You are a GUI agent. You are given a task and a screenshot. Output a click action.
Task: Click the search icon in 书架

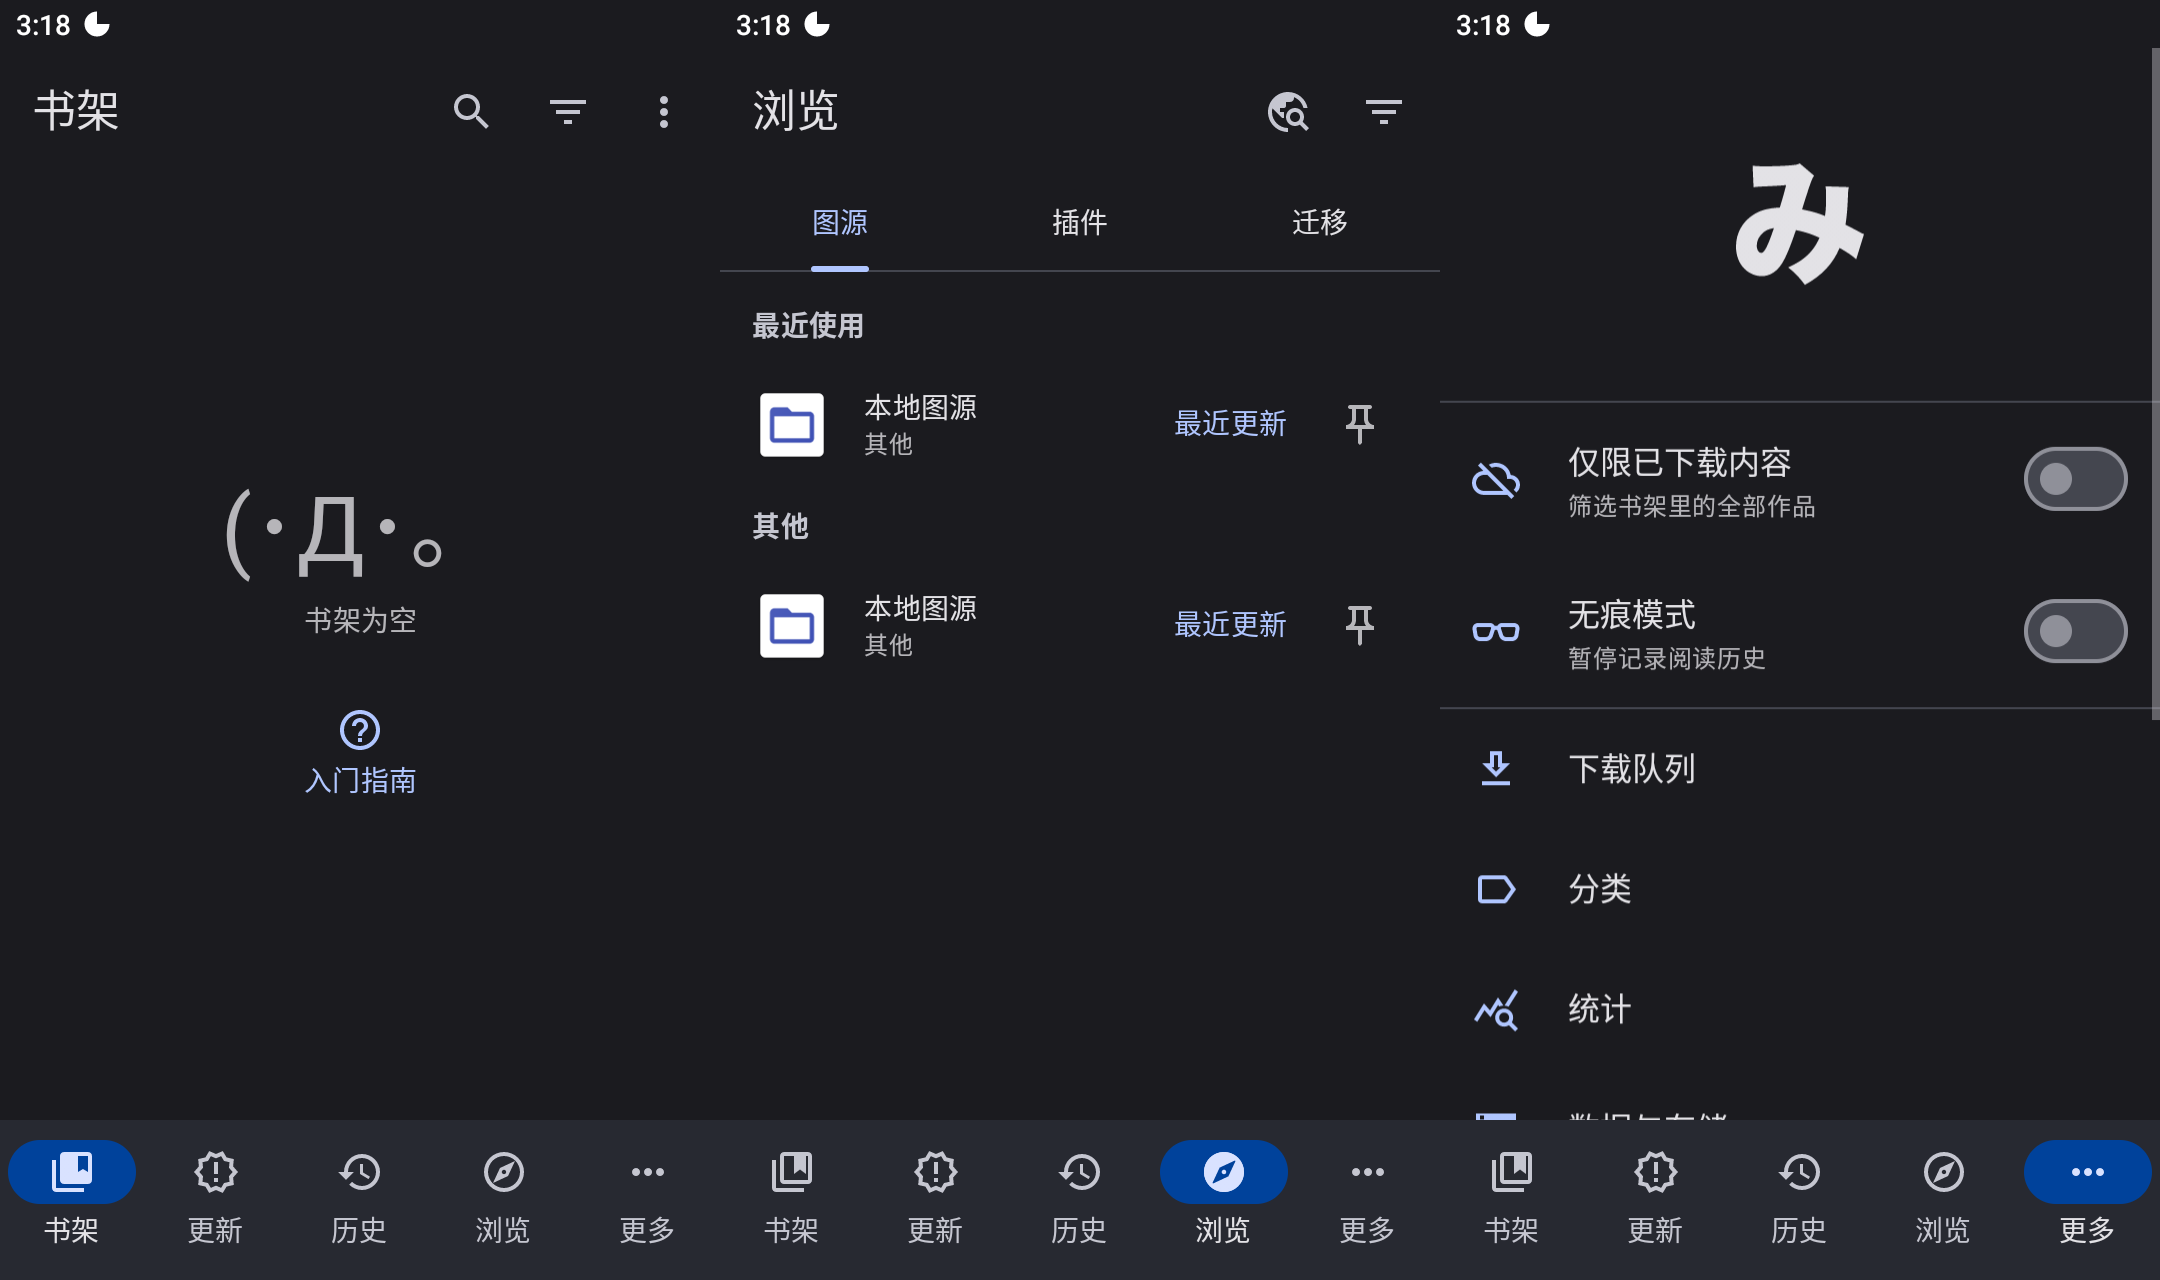tap(469, 111)
